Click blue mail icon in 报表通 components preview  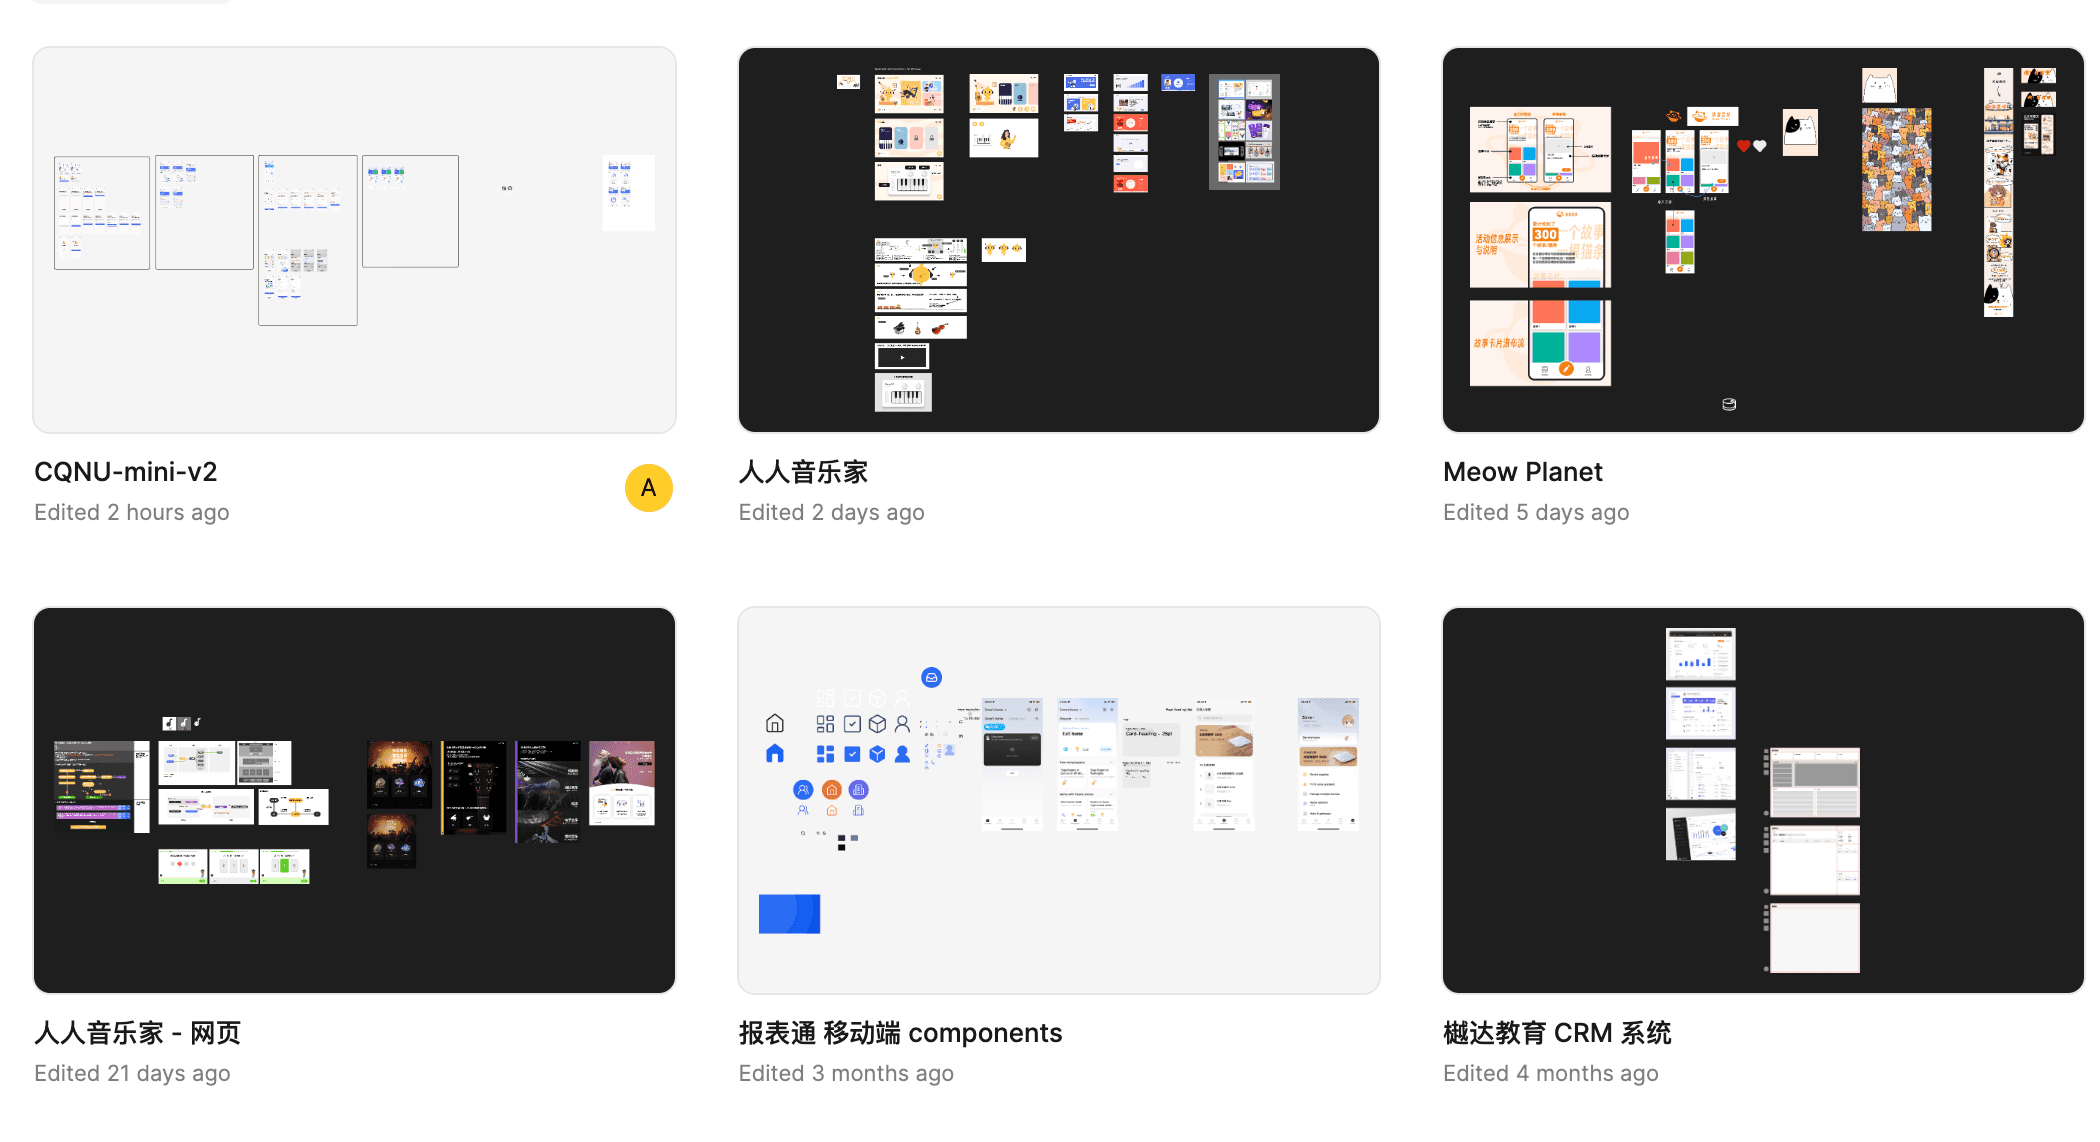tap(931, 678)
